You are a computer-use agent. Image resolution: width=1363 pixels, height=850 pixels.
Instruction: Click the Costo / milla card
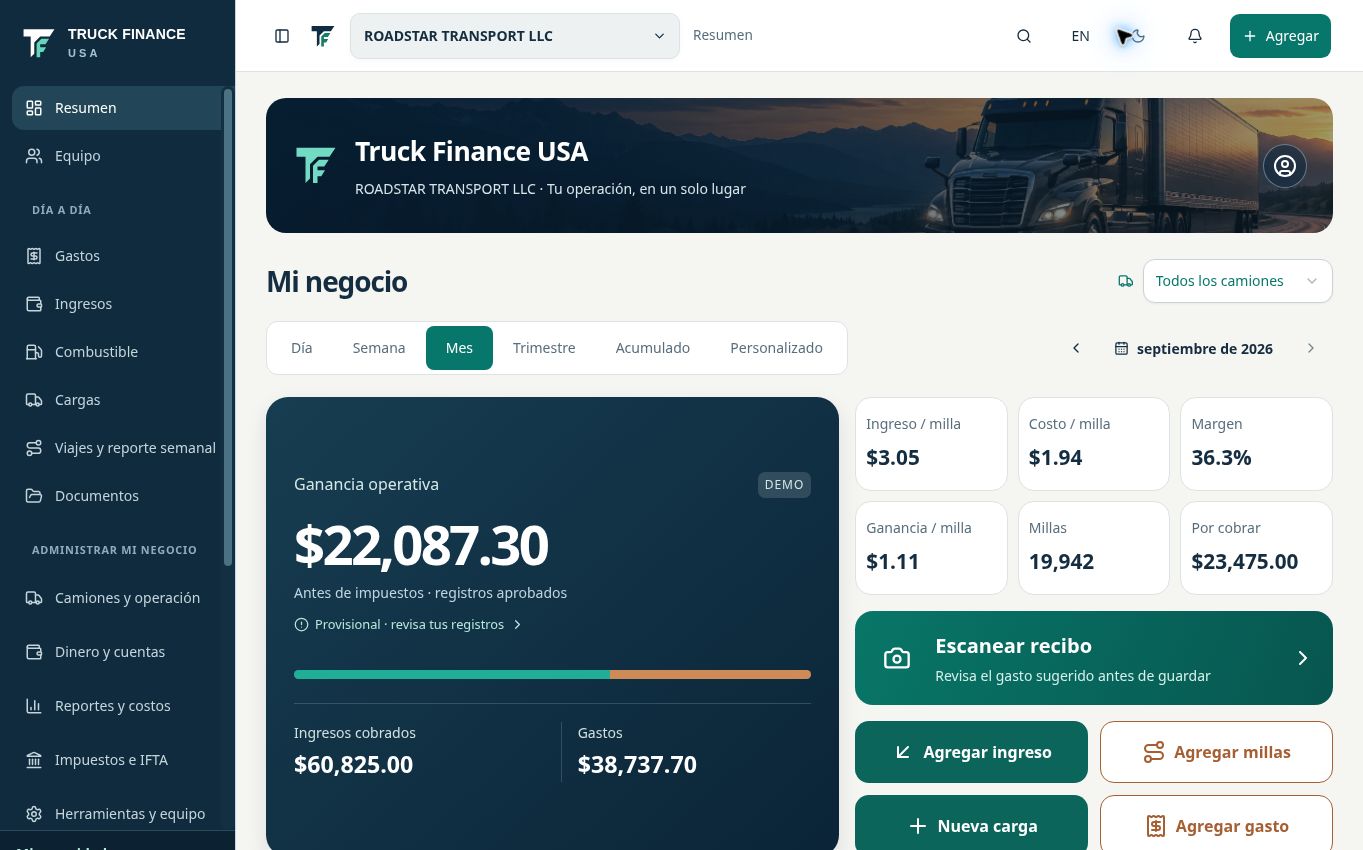tap(1094, 444)
